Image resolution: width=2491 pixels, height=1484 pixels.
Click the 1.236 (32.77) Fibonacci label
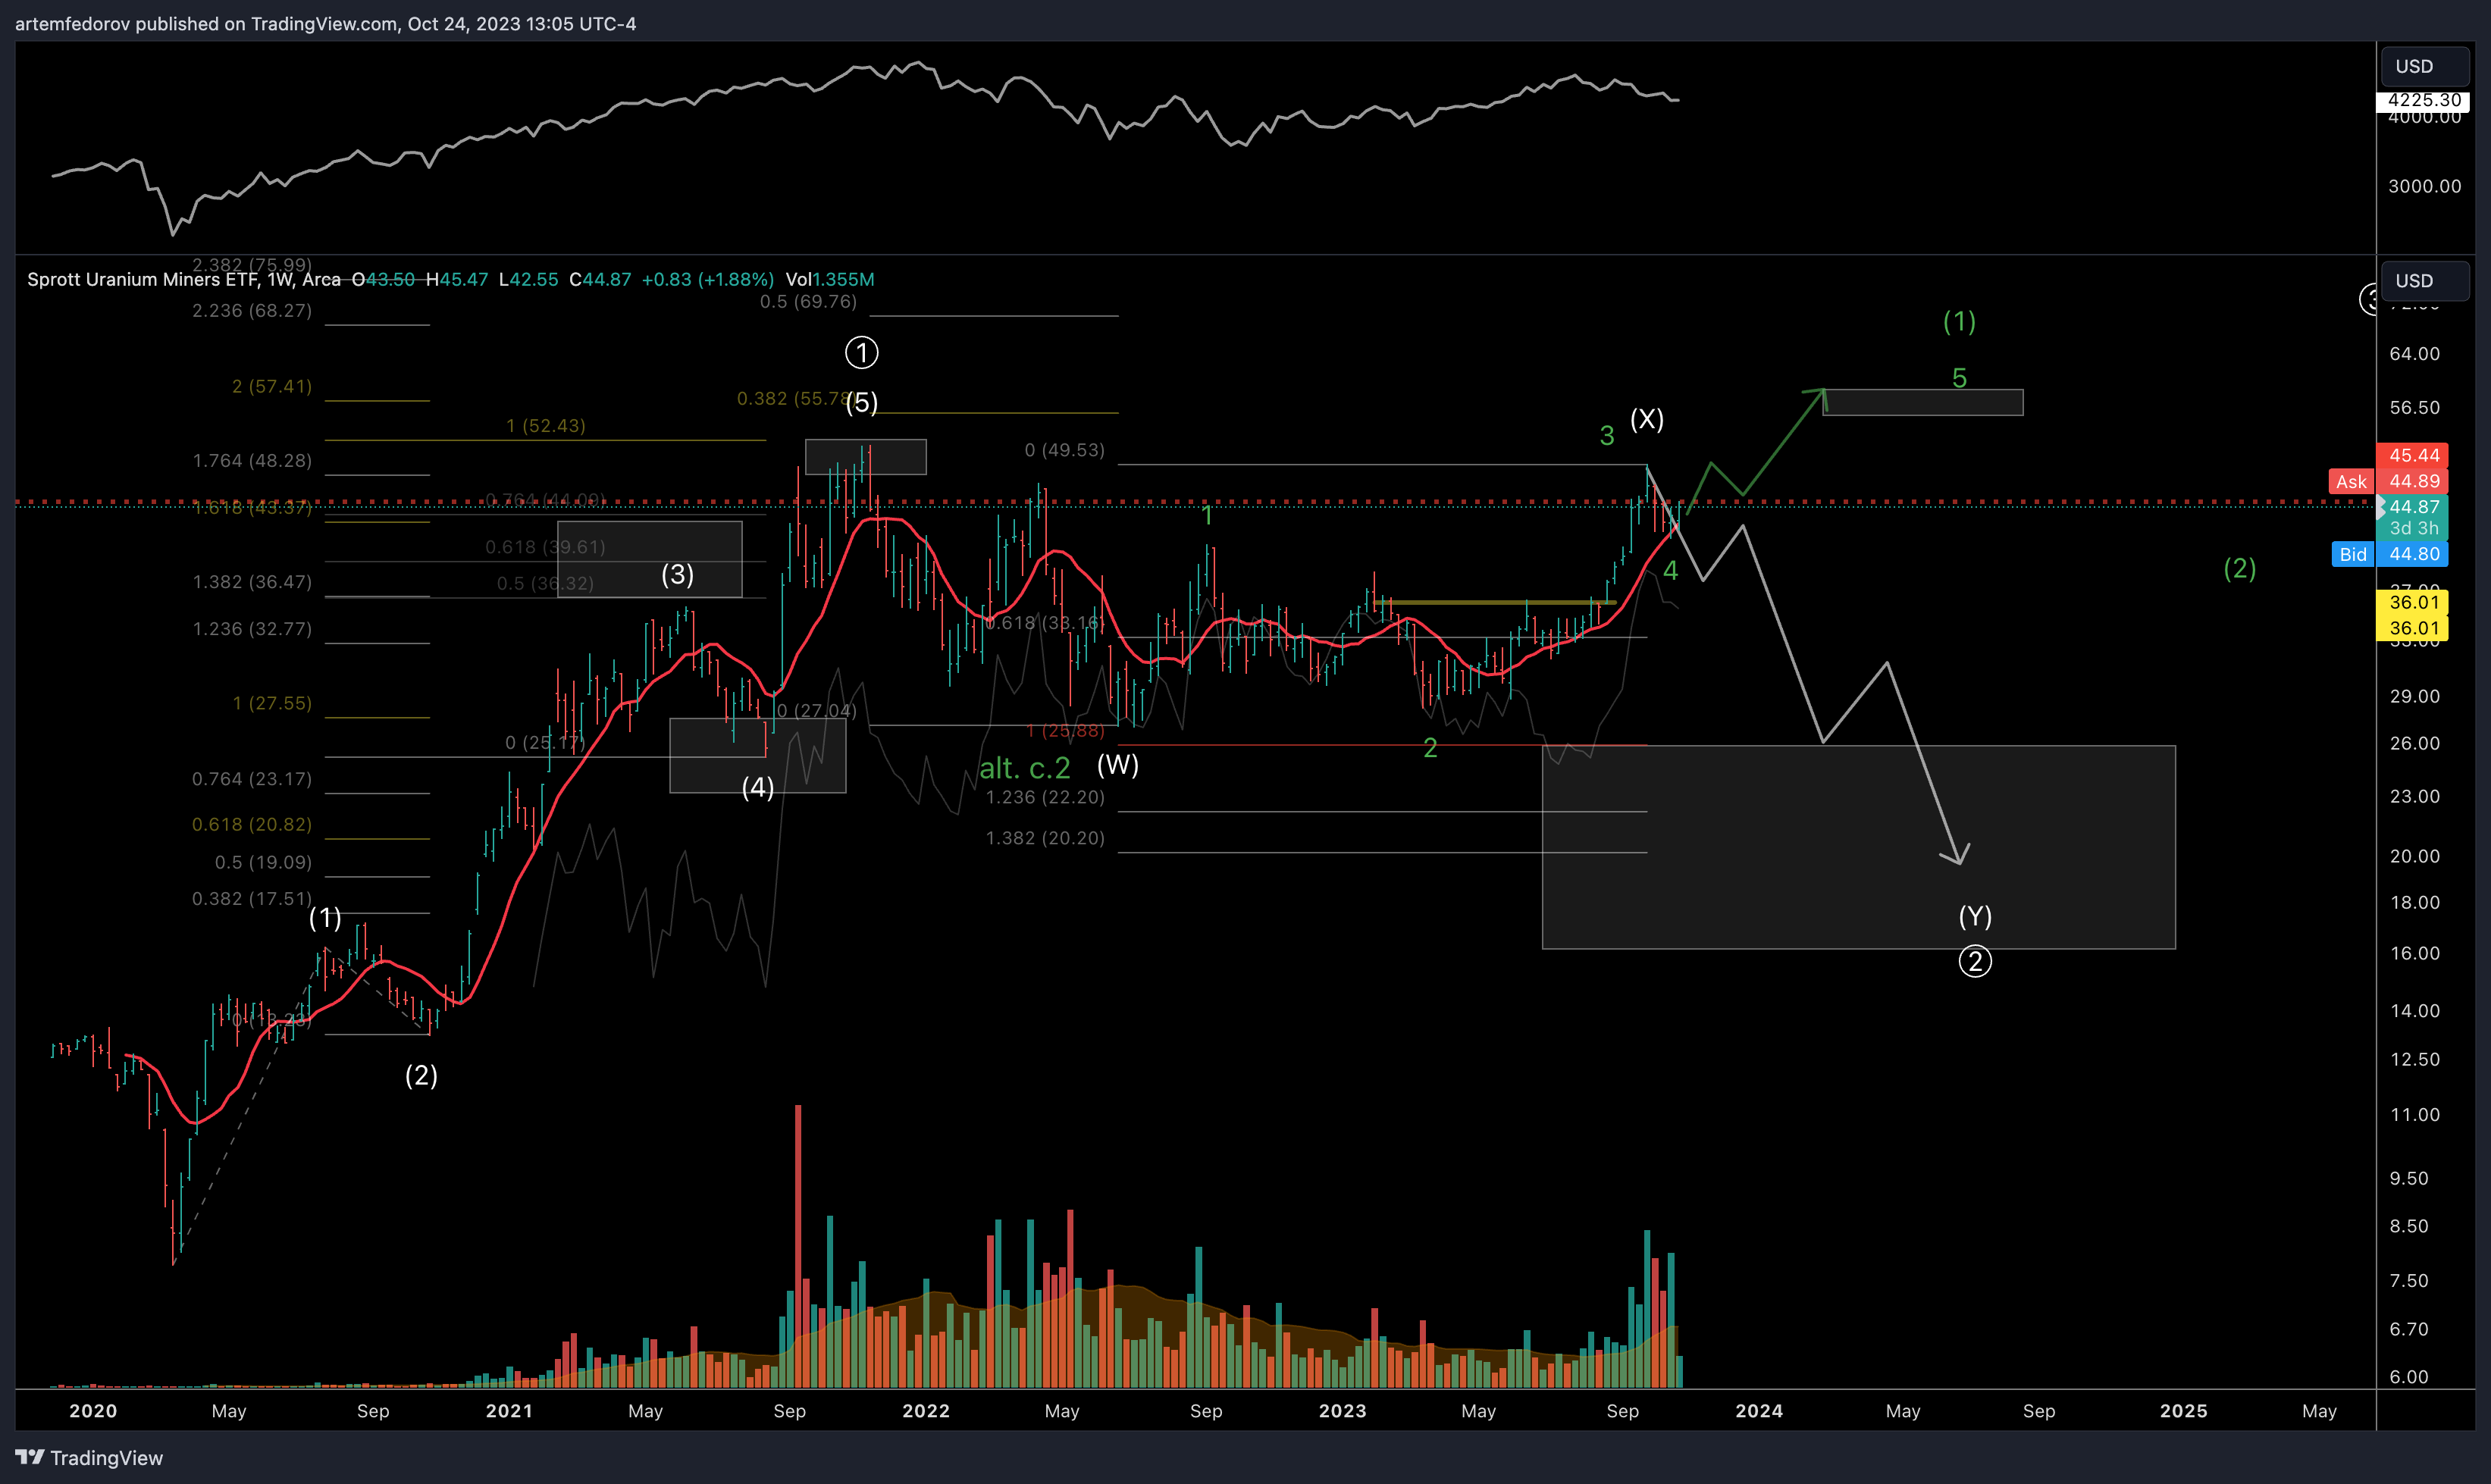[x=252, y=629]
